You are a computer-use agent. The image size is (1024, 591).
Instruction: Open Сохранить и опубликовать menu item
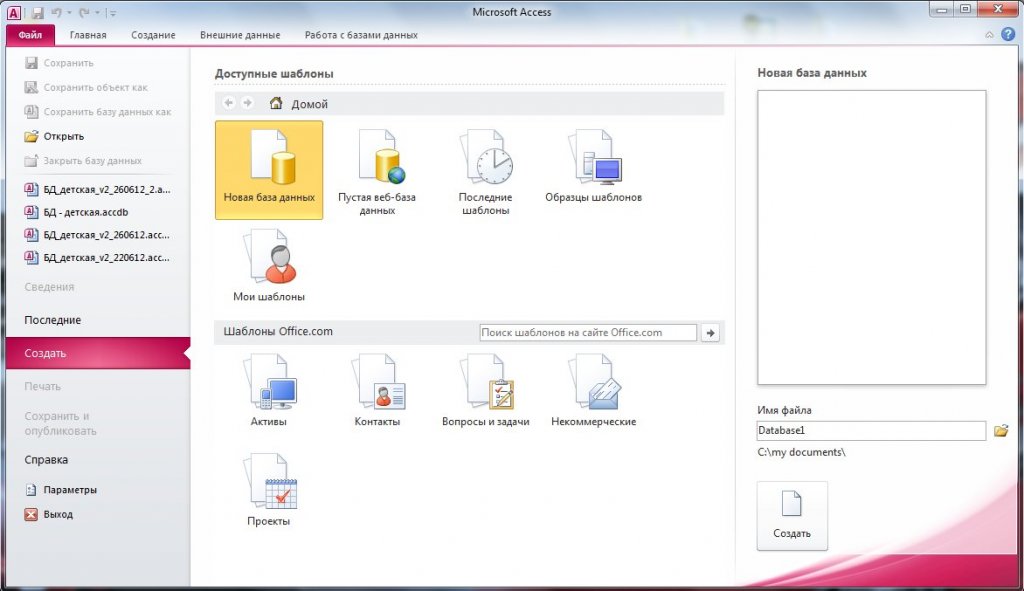(x=61, y=423)
